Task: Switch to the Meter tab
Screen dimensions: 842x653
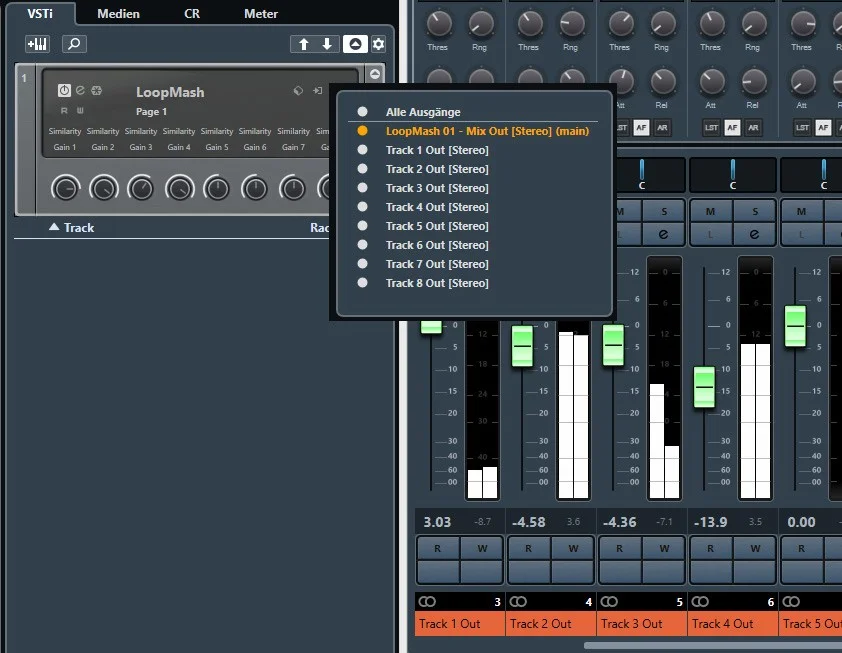Action: pyautogui.click(x=261, y=13)
